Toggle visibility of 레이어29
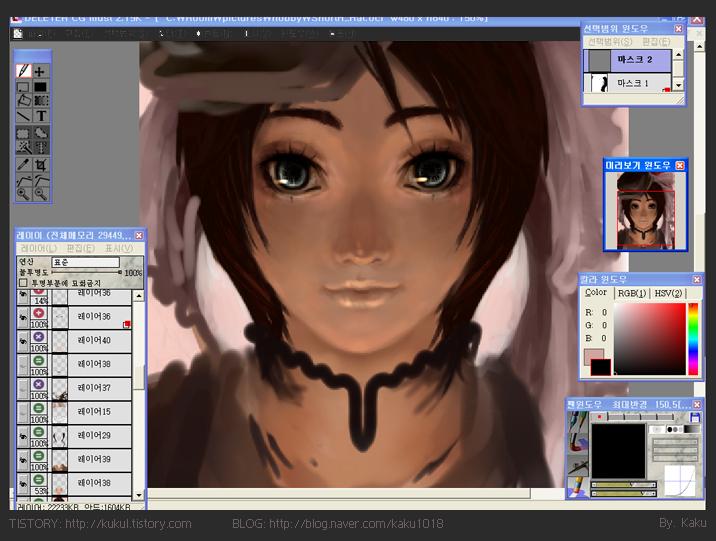The height and width of the screenshot is (541, 716). pos(23,436)
